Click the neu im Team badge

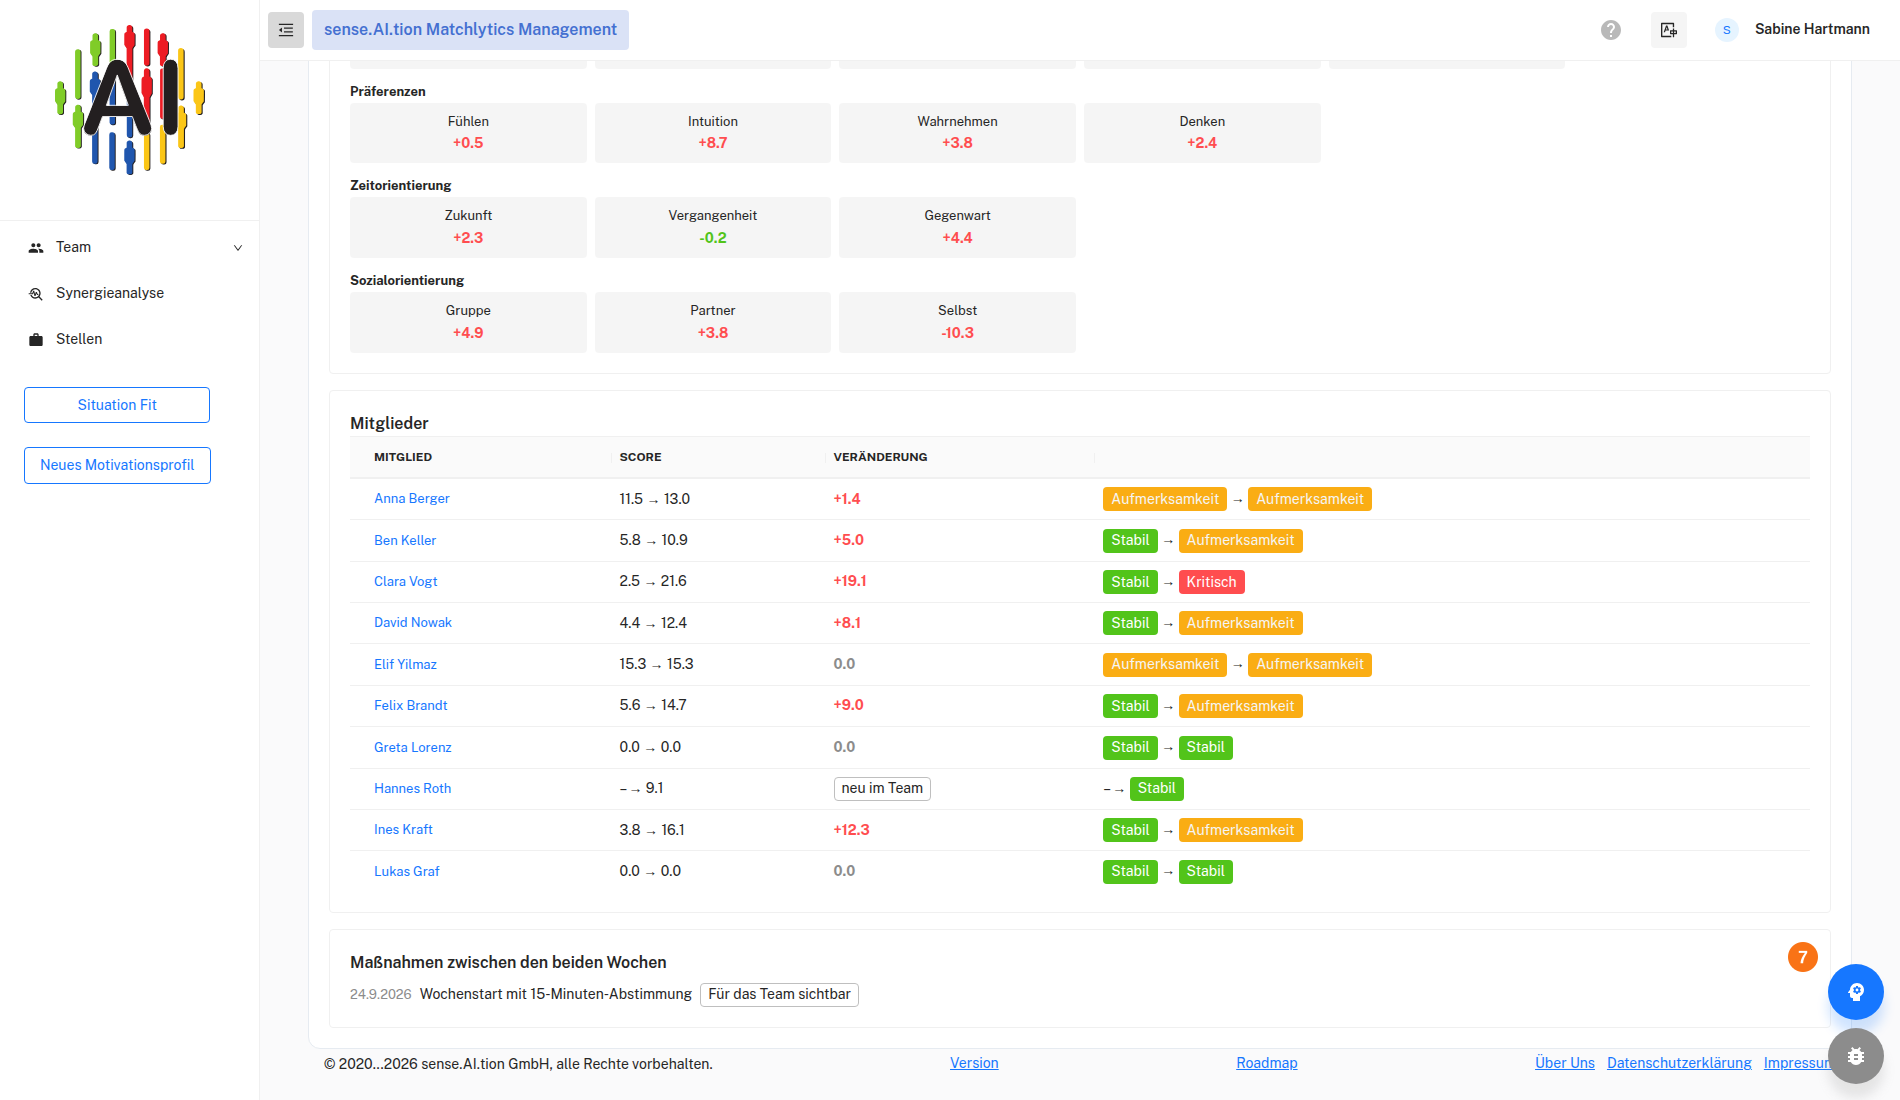tap(882, 788)
